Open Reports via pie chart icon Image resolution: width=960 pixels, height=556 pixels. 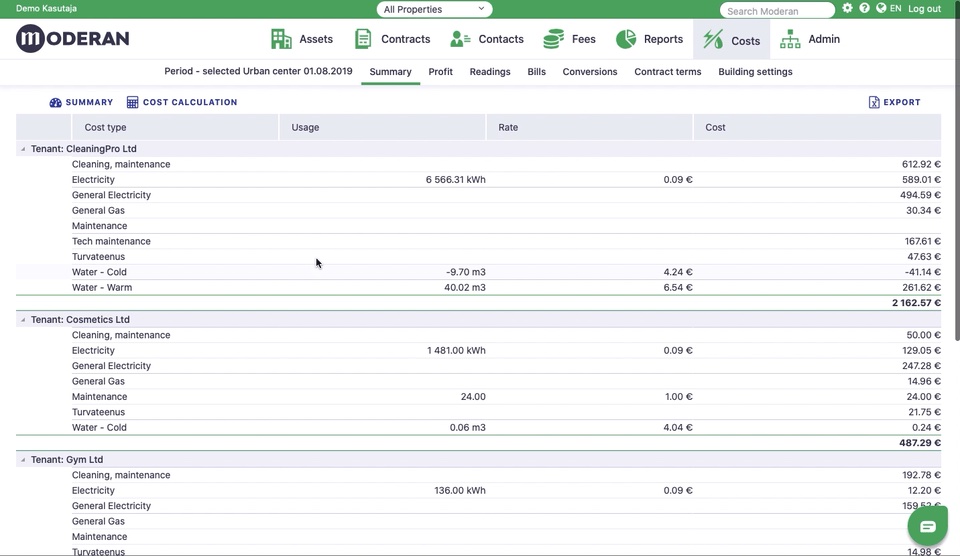coord(626,39)
